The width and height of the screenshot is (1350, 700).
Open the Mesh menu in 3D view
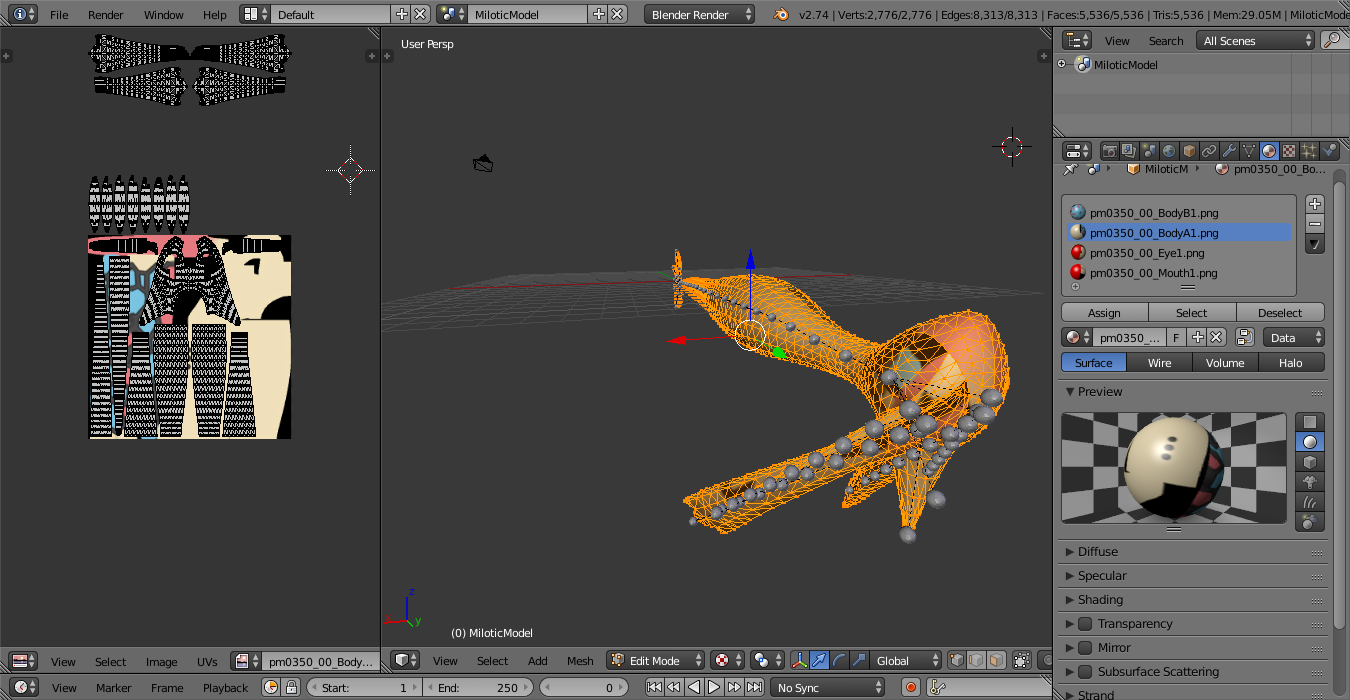(x=580, y=660)
